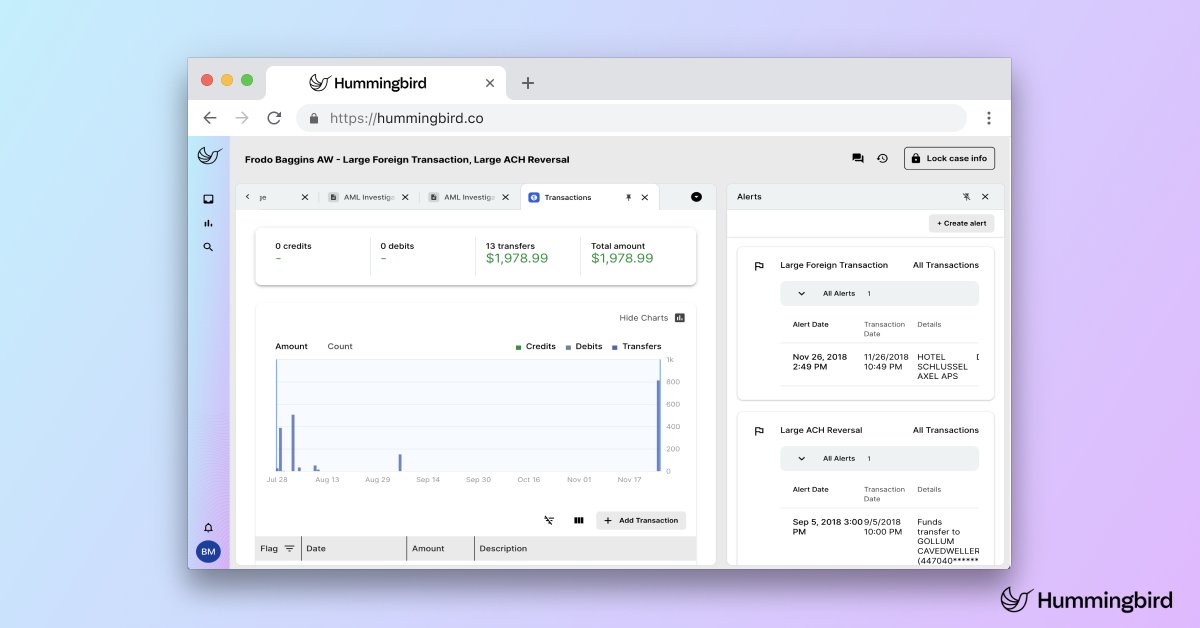The image size is (1200, 628).
Task: Pin the Alerts panel
Action: (x=966, y=197)
